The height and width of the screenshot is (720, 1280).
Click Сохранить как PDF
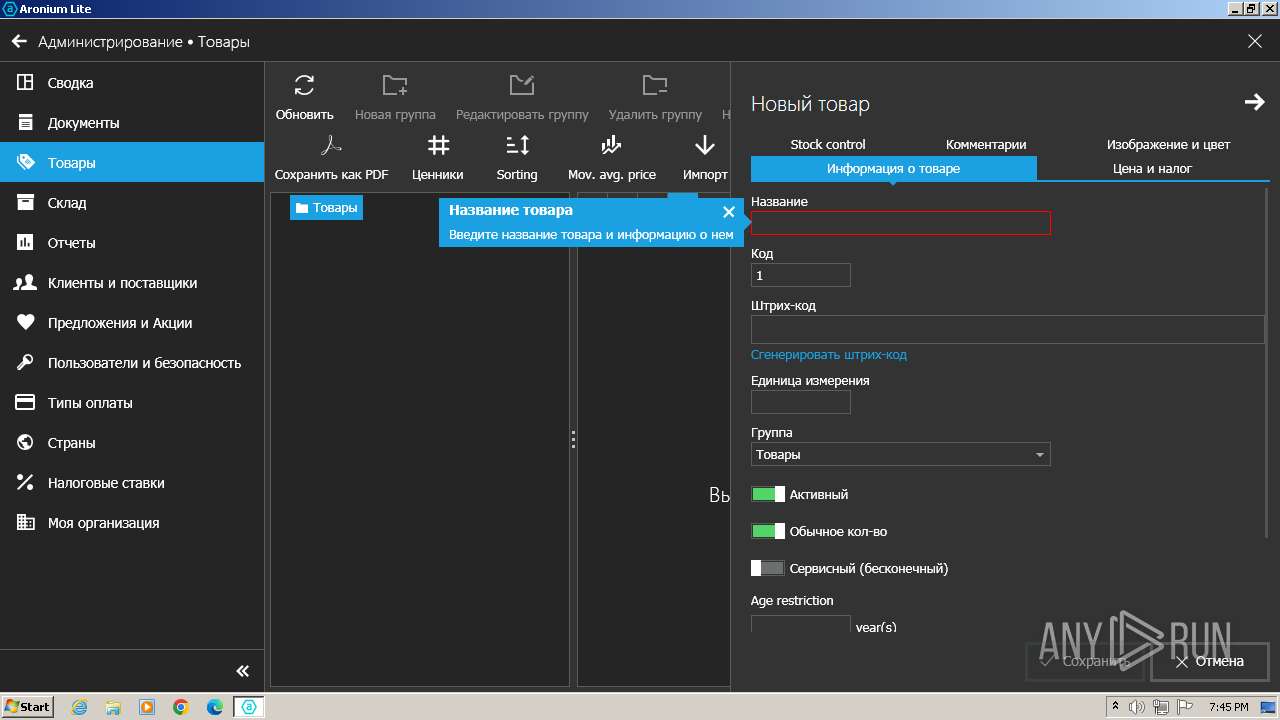pos(331,158)
